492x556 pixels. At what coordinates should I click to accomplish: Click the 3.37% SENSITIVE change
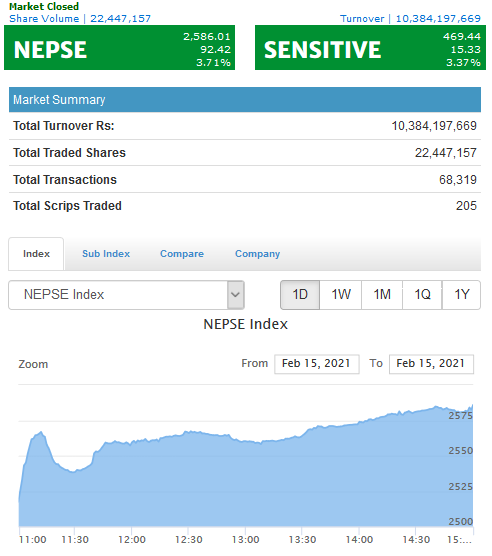463,63
